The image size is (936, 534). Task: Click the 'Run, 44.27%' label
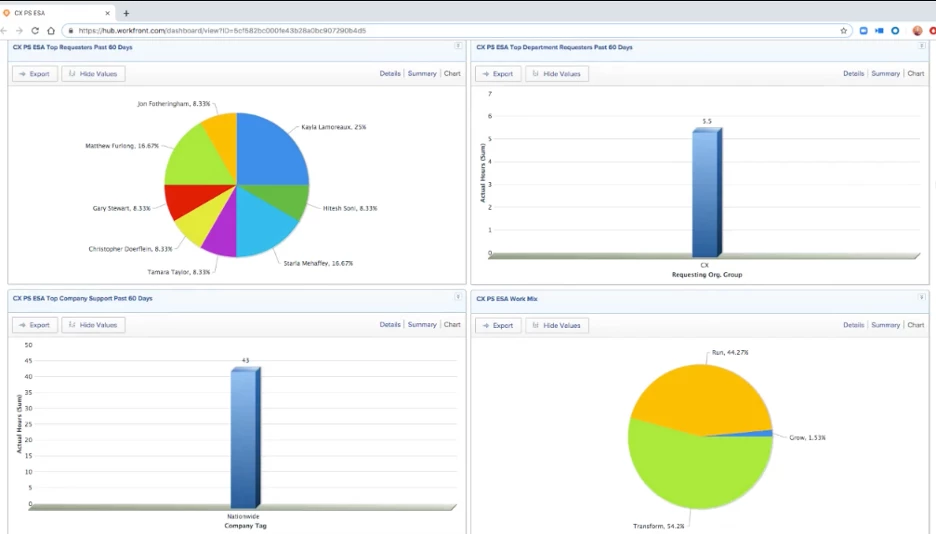pos(730,353)
